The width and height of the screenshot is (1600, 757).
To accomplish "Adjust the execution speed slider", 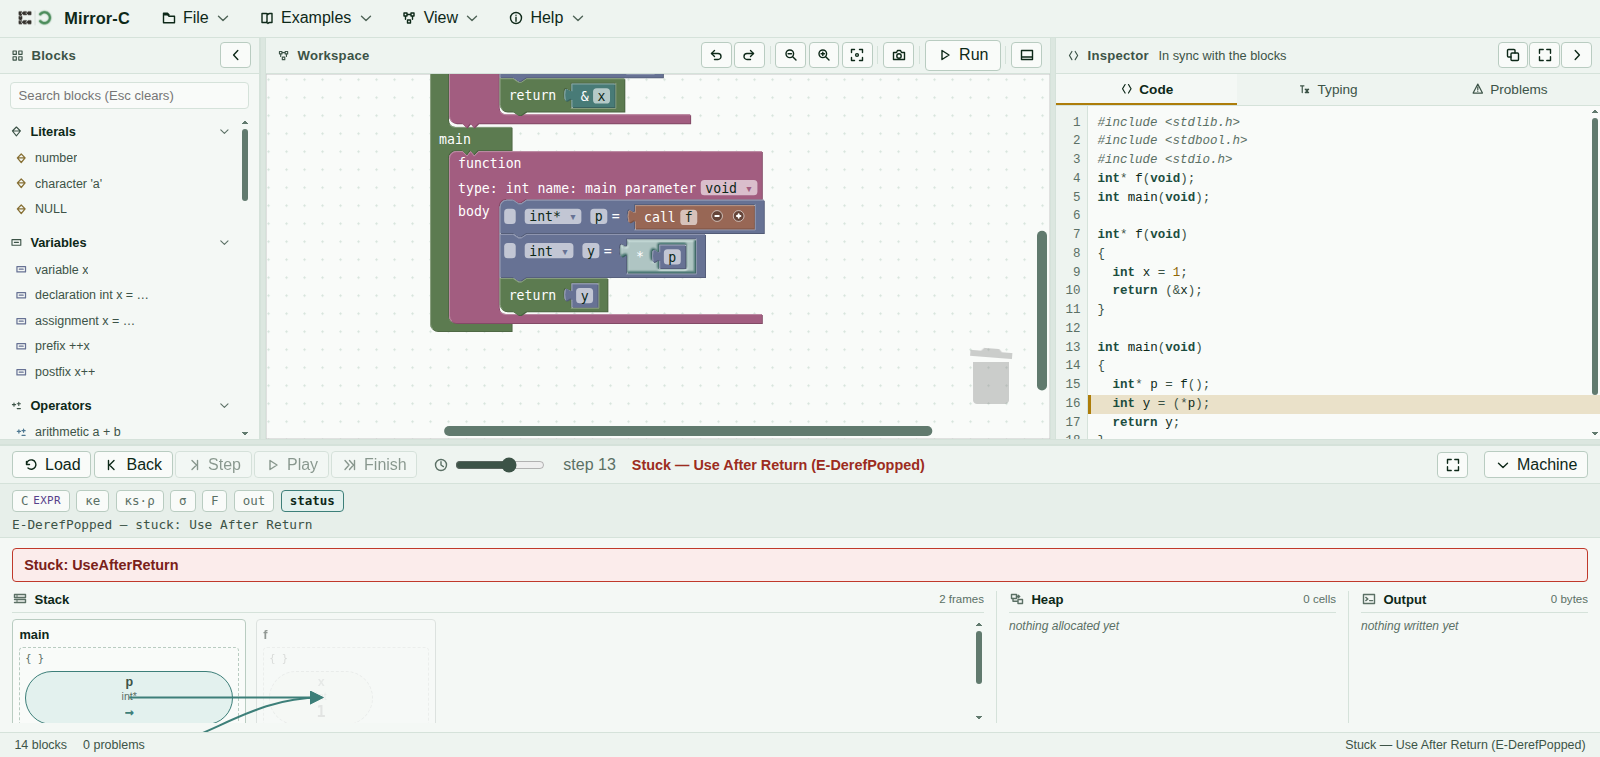I will pos(500,465).
